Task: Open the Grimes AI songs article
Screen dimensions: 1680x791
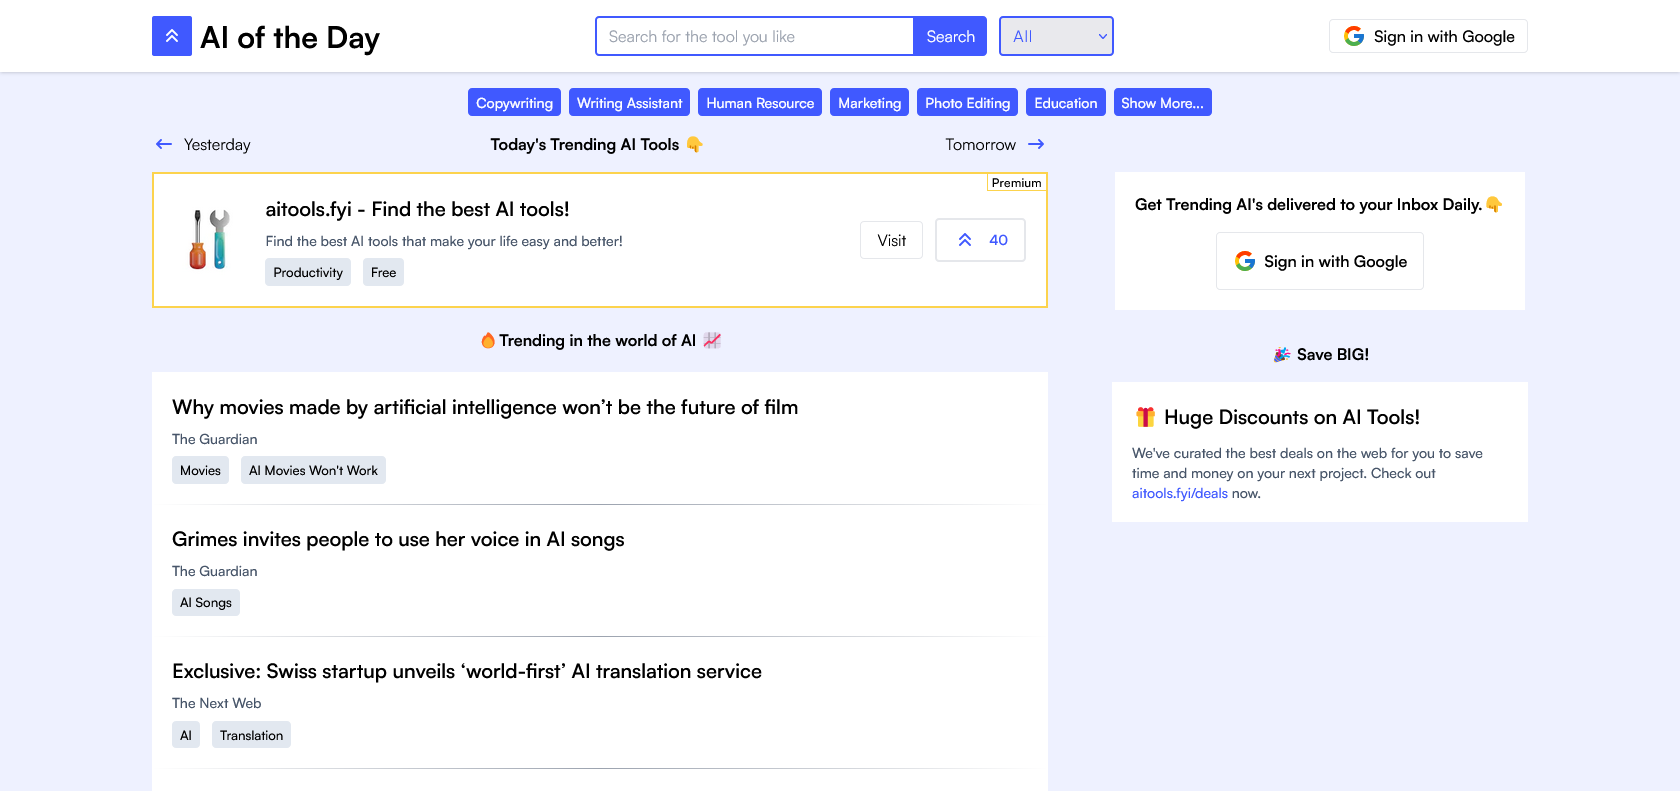Action: [398, 539]
